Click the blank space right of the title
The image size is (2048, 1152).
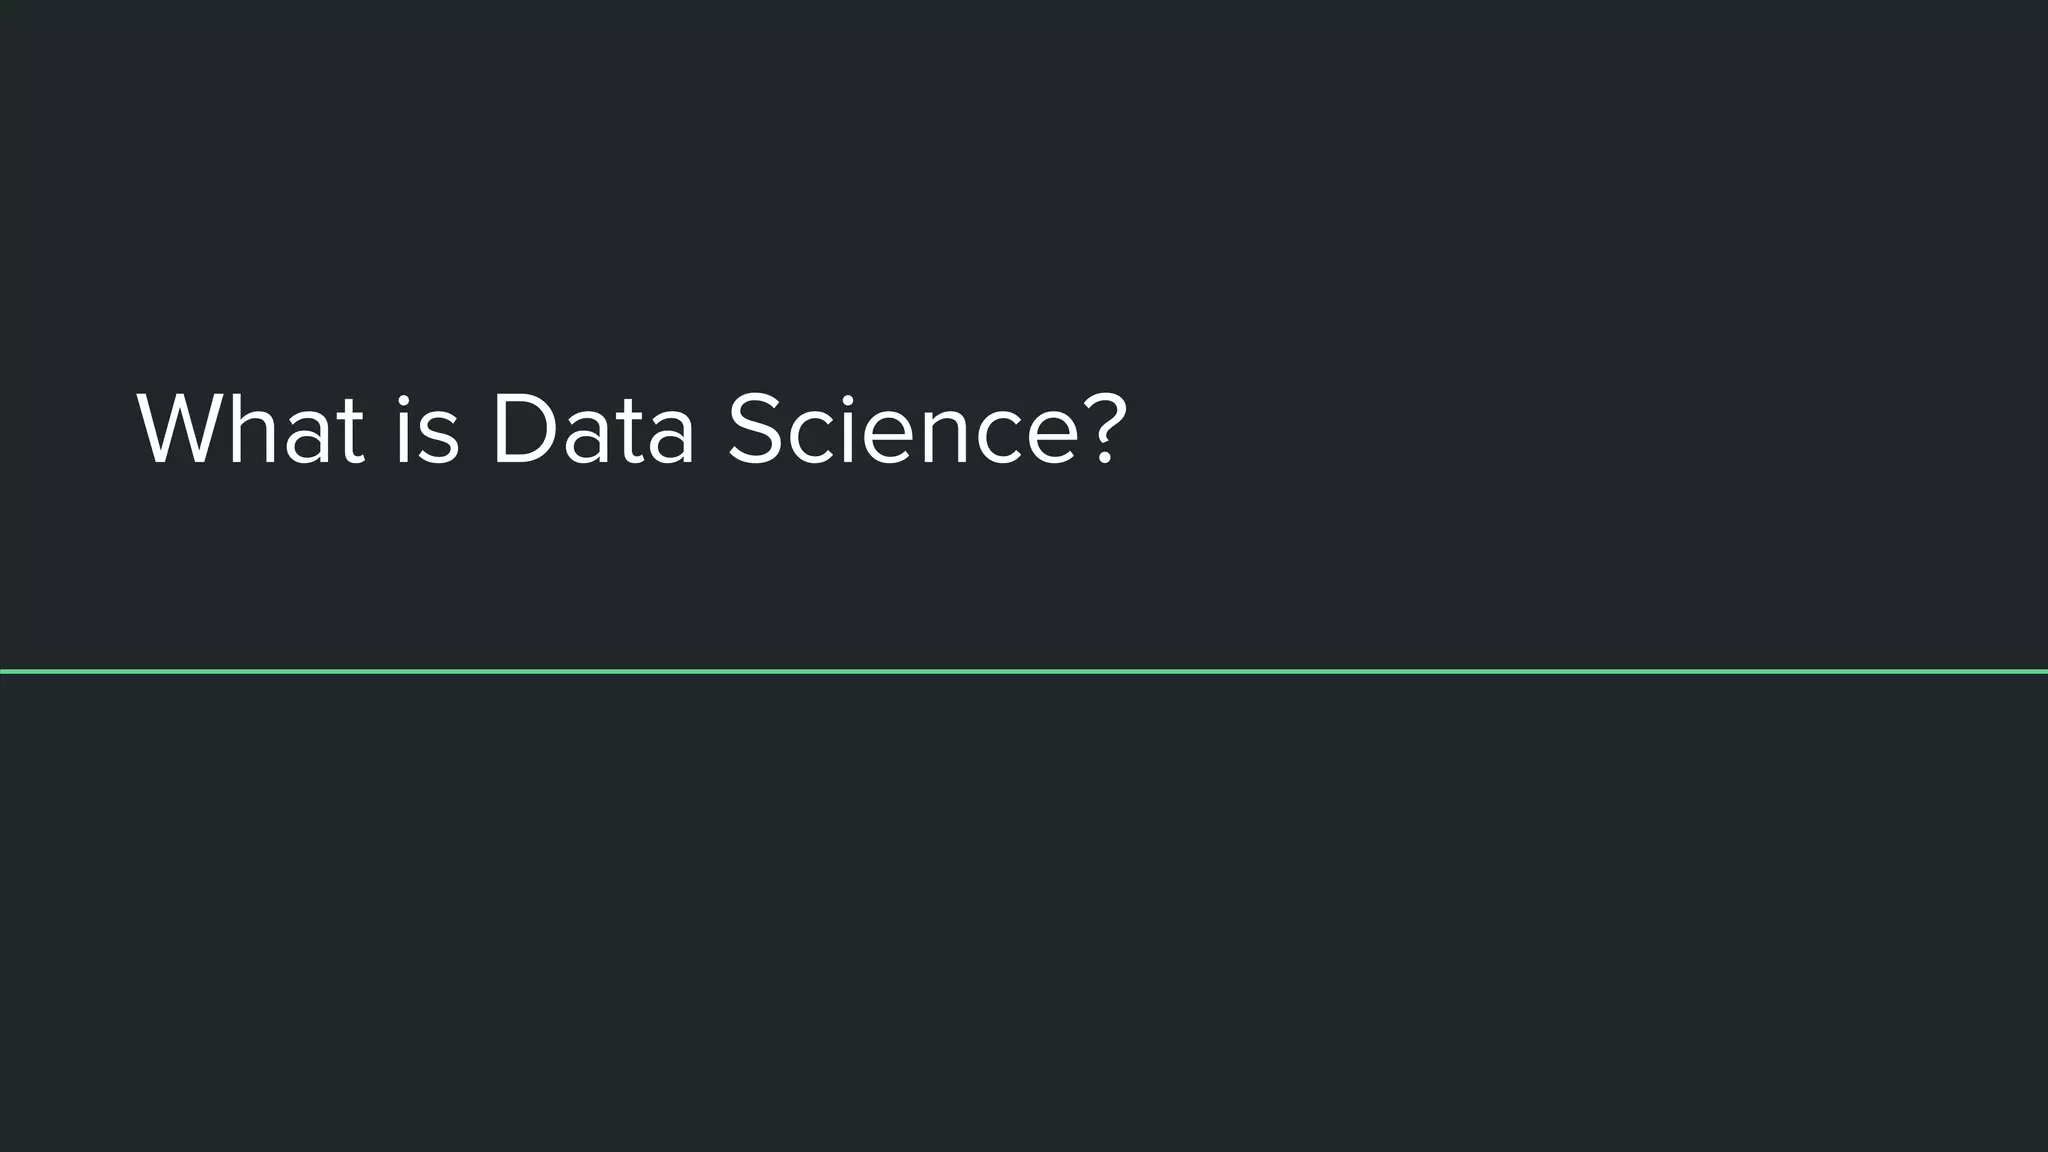(x=1580, y=428)
